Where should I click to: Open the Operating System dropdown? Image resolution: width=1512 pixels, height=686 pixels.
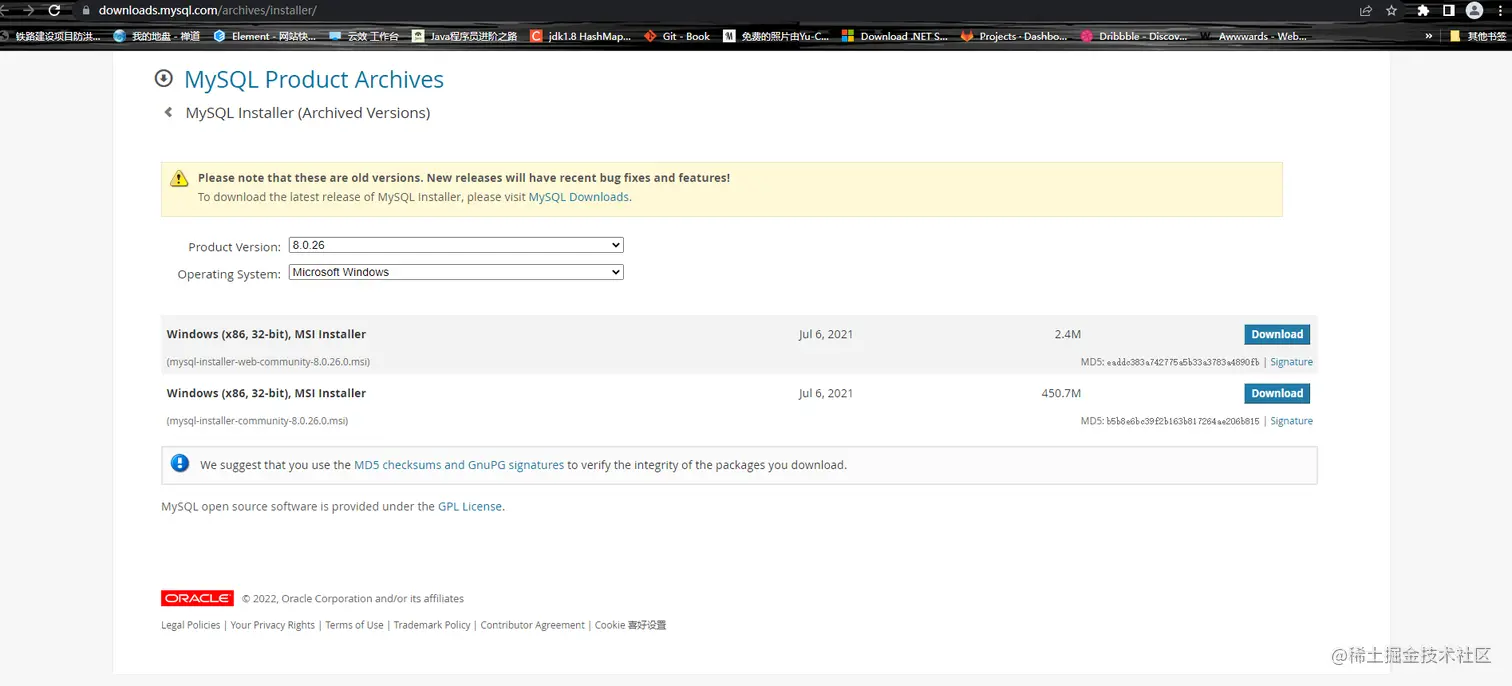[456, 272]
